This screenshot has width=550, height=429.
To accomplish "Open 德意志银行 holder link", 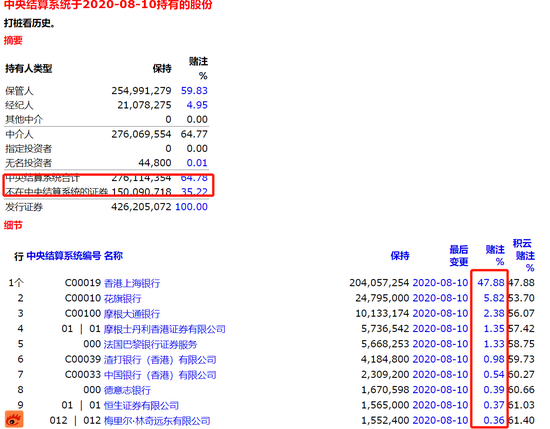I will [127, 390].
